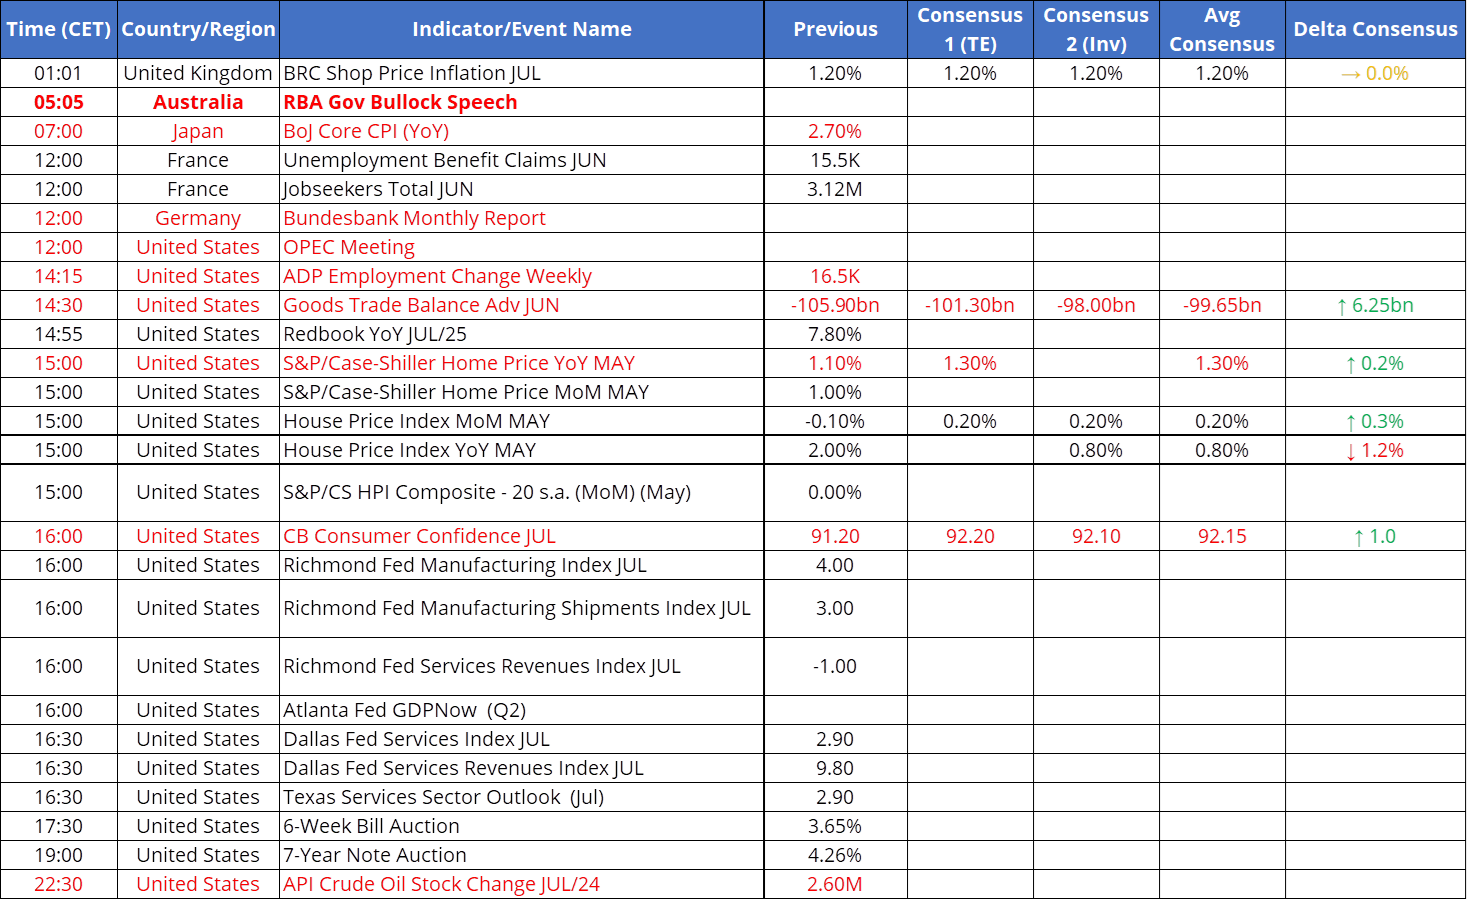Select Dallas Fed Services Index JUL cell
1467x900 pixels.
[x=522, y=739]
